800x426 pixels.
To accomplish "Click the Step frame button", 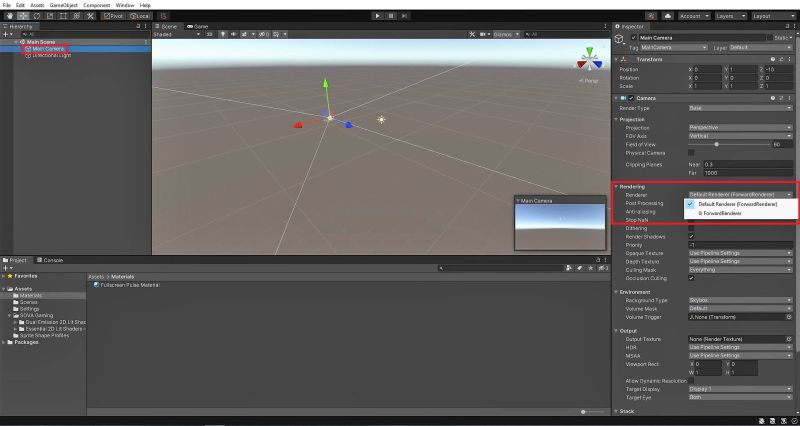I will click(404, 16).
